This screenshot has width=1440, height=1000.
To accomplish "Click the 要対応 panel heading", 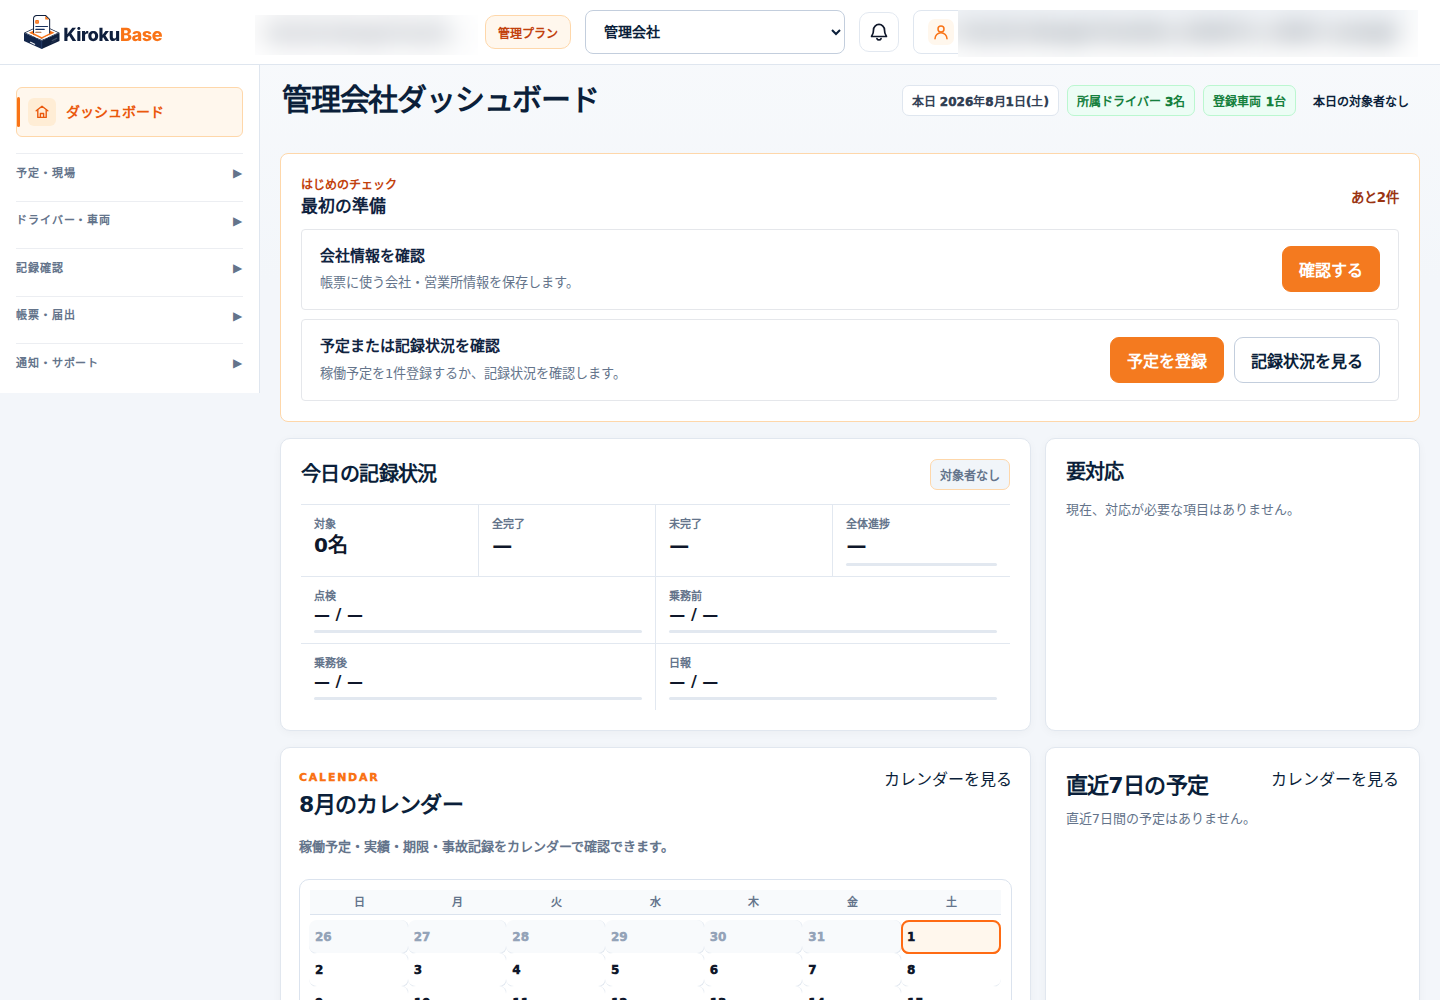I will point(1095,472).
